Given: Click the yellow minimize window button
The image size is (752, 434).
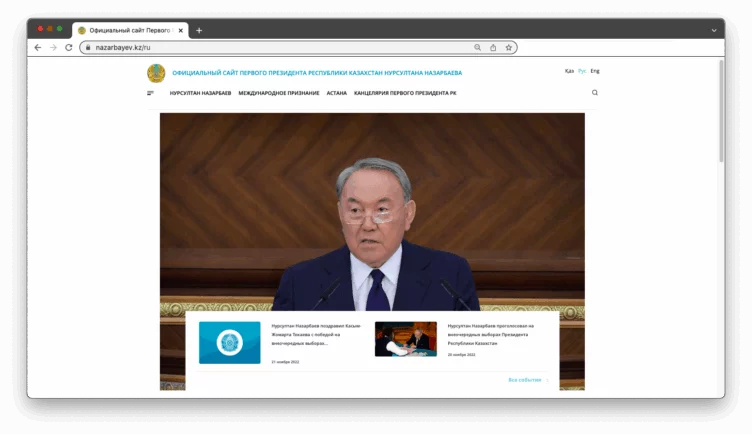Looking at the screenshot, I should [x=50, y=29].
